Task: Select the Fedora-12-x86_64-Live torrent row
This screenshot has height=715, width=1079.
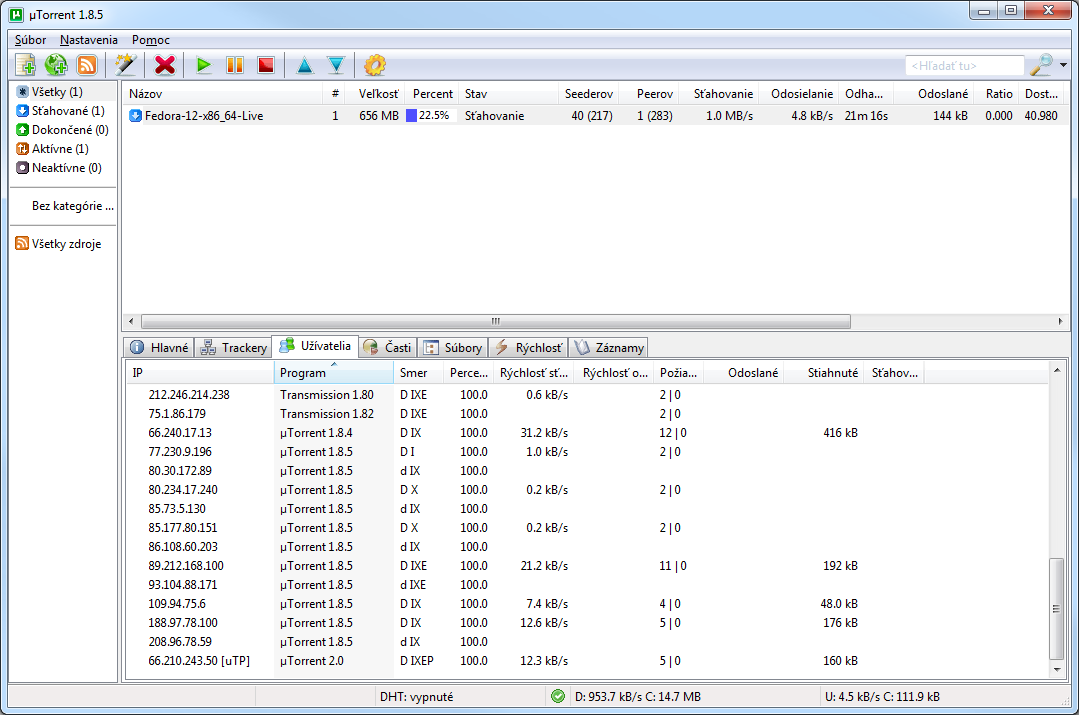Action: click(x=596, y=116)
